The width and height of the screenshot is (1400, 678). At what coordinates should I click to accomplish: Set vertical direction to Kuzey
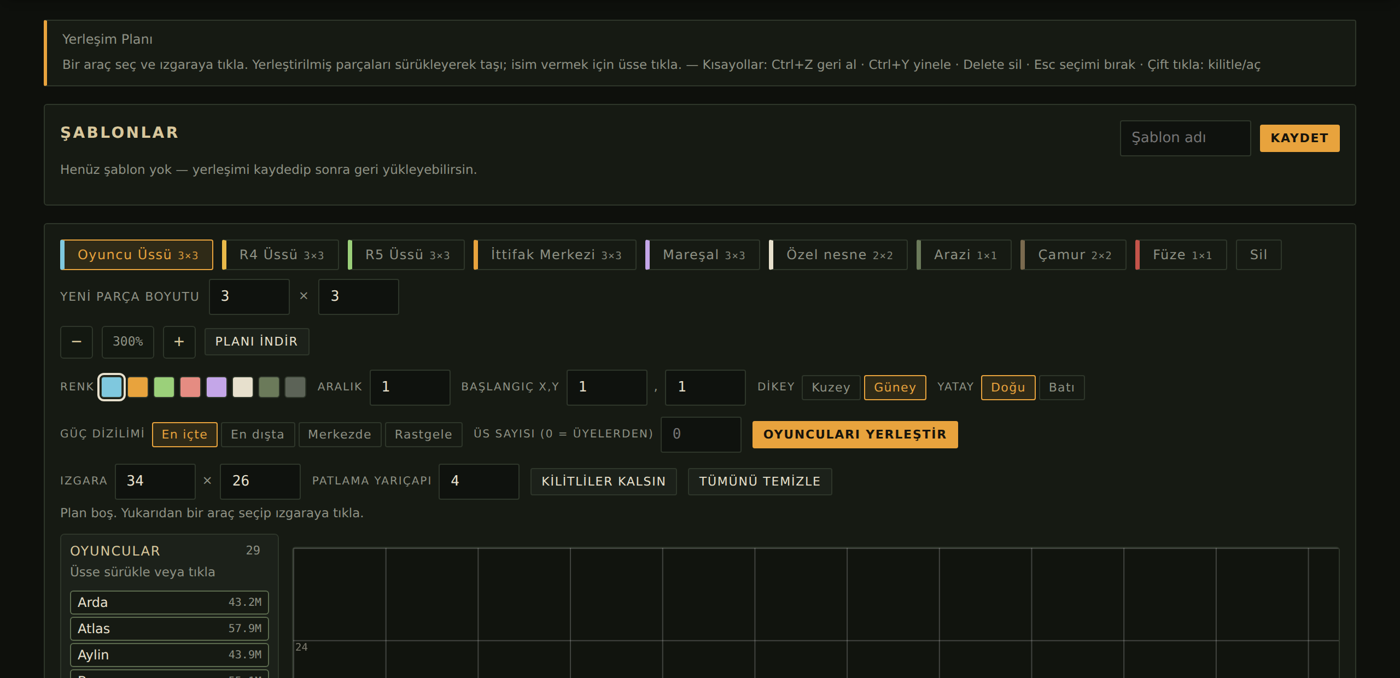831,387
